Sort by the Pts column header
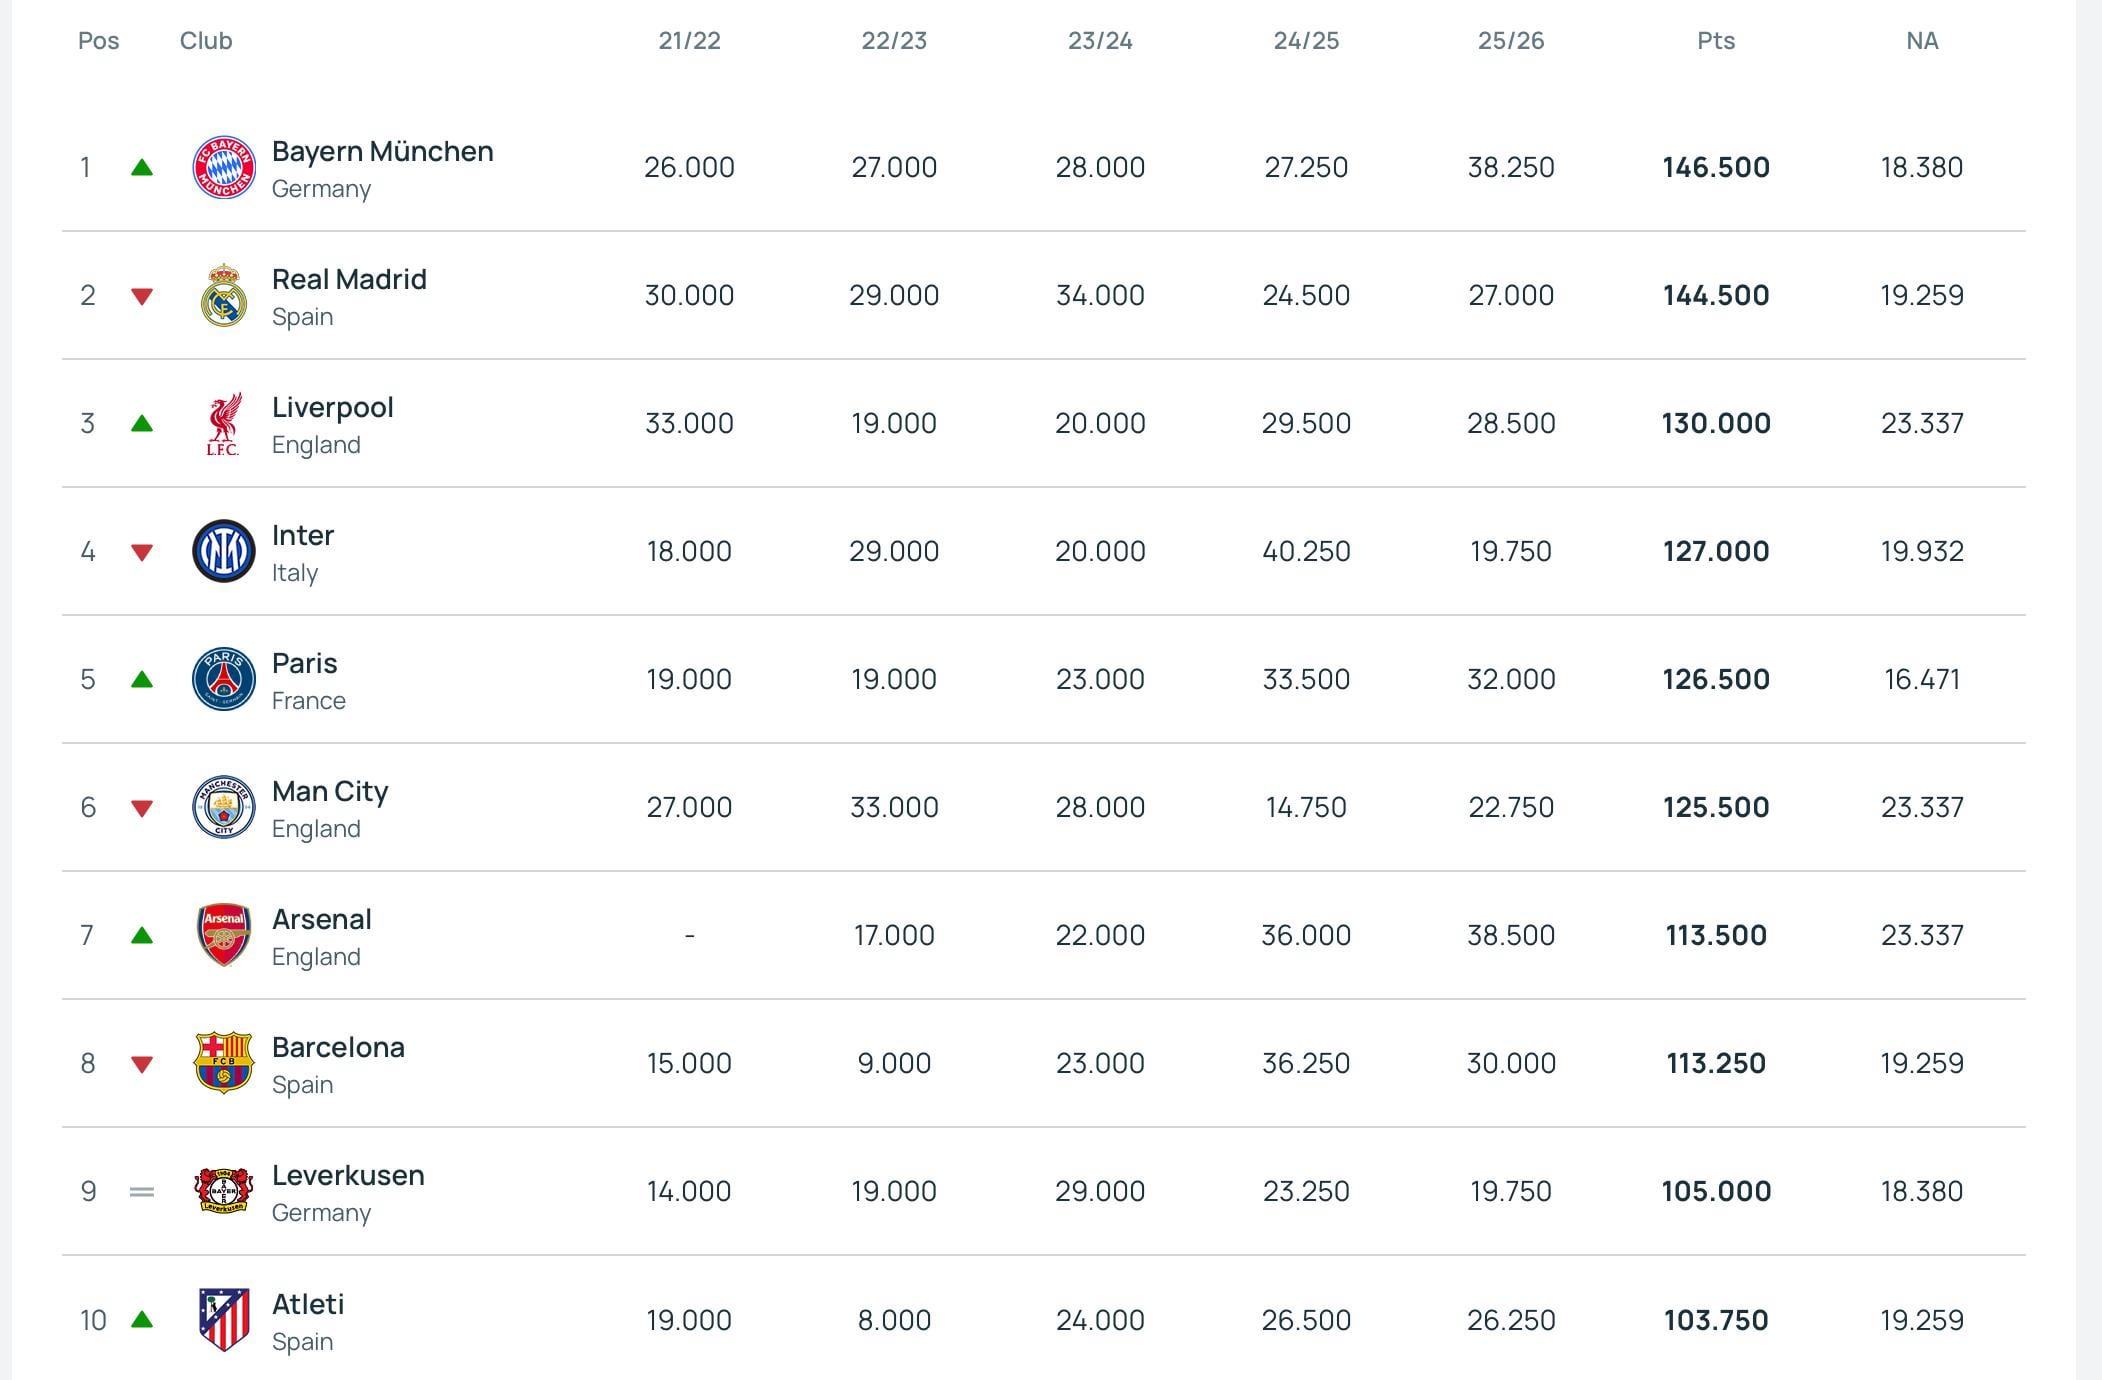Image resolution: width=2102 pixels, height=1380 pixels. (1716, 41)
